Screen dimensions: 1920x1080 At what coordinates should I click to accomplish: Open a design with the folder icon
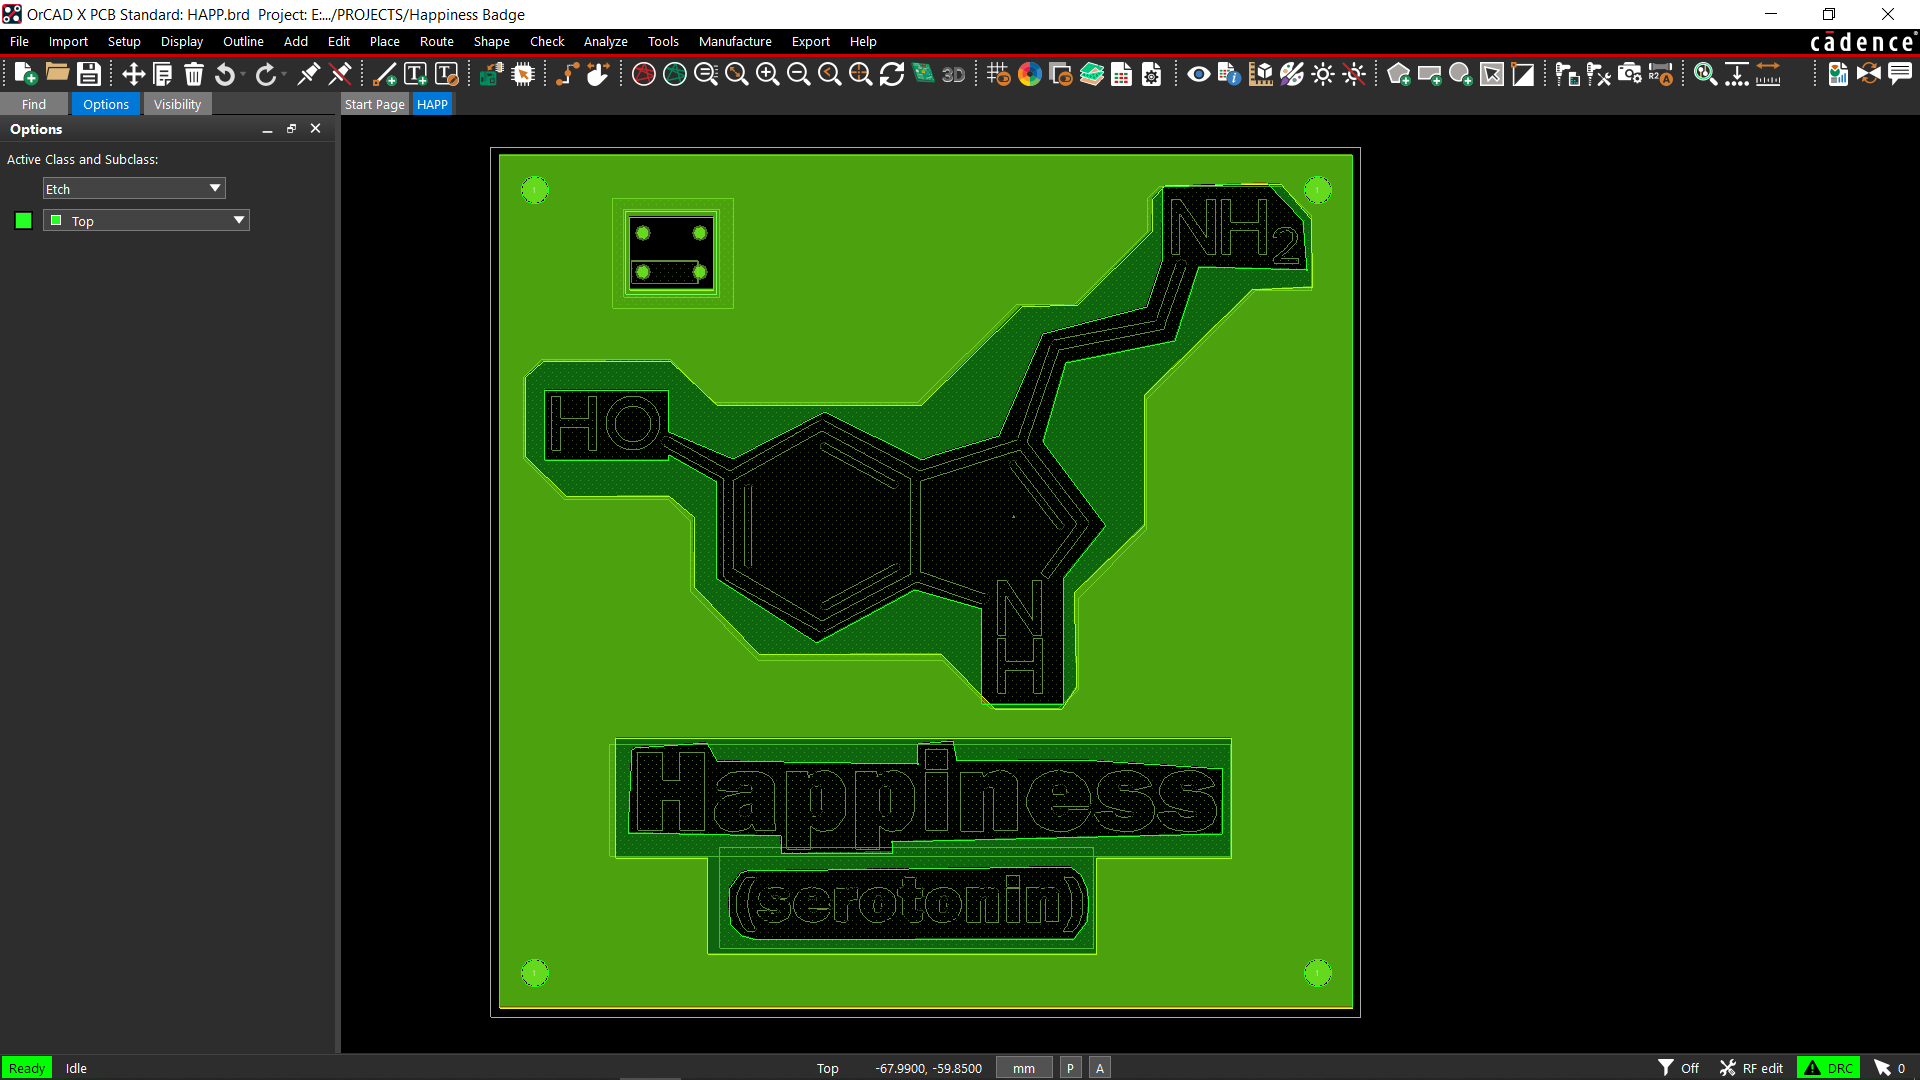coord(57,74)
